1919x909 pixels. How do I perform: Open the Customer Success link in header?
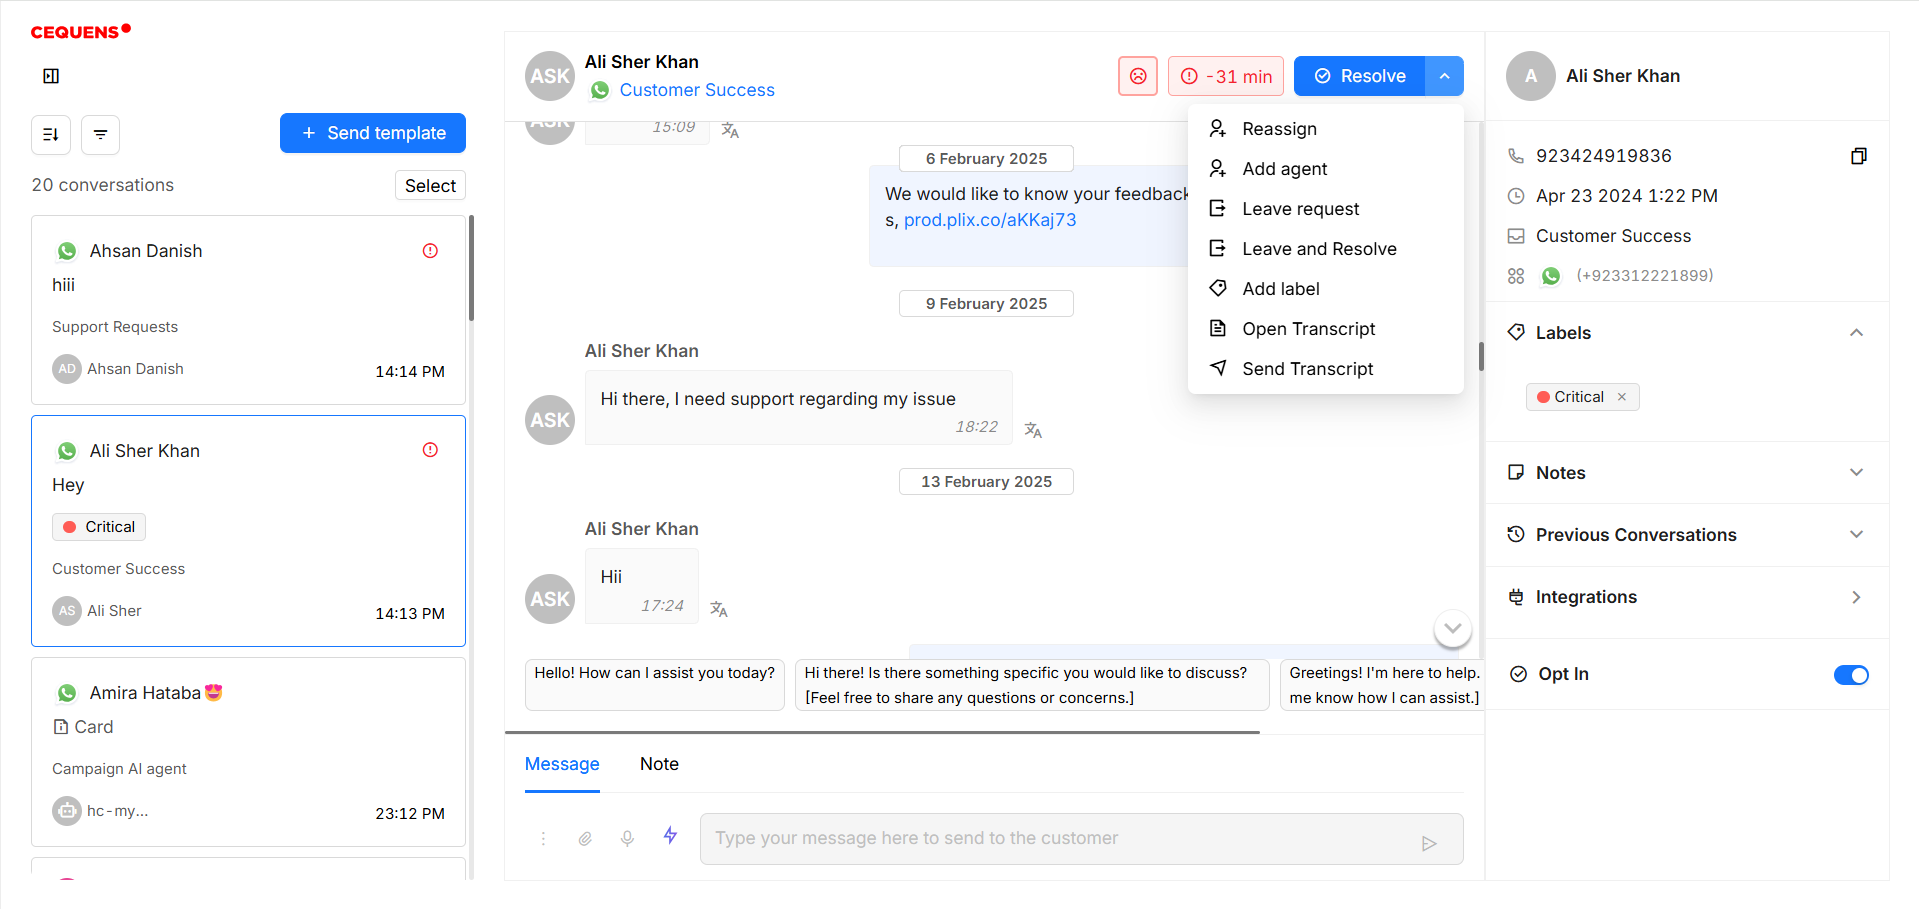(x=697, y=90)
